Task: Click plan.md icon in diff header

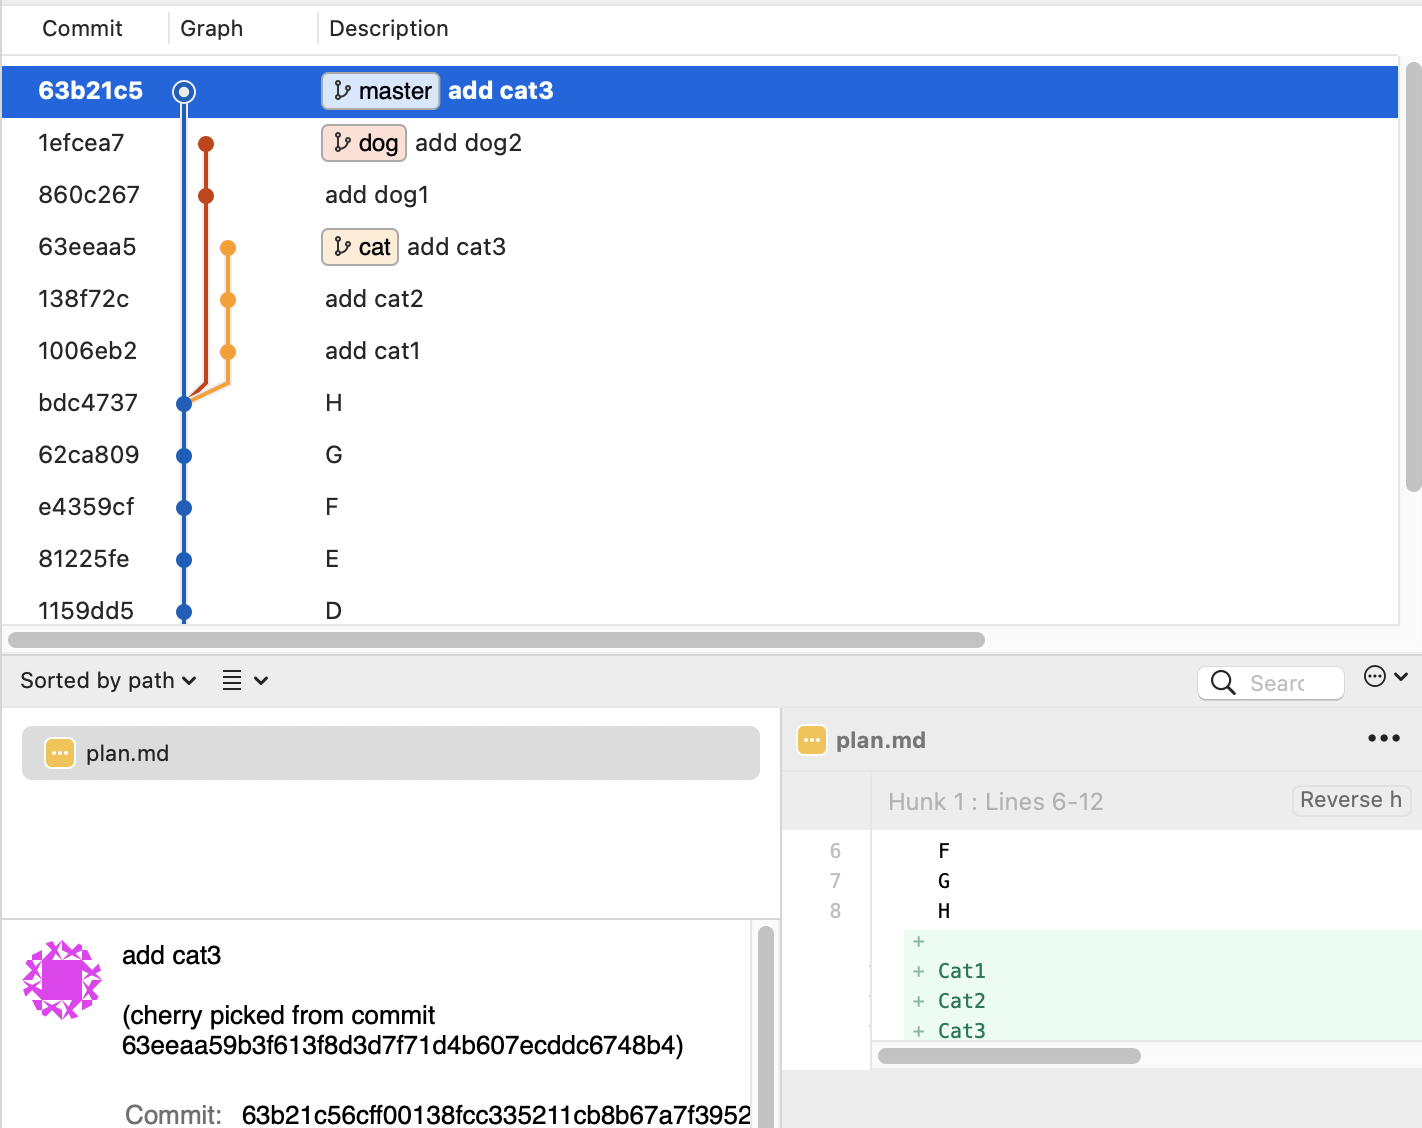Action: pos(812,740)
